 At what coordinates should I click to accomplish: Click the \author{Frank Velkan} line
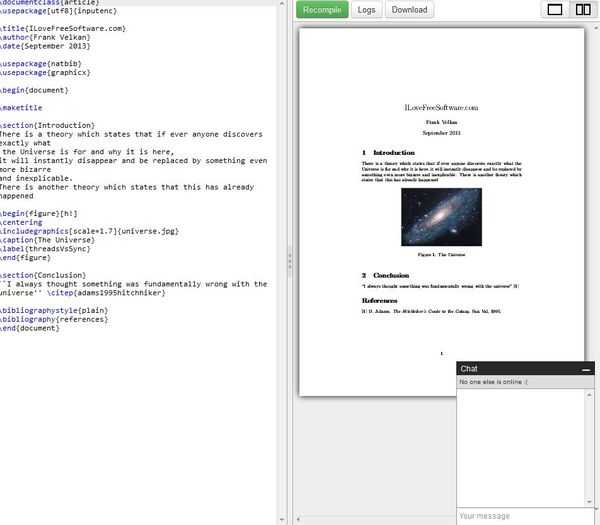45,38
